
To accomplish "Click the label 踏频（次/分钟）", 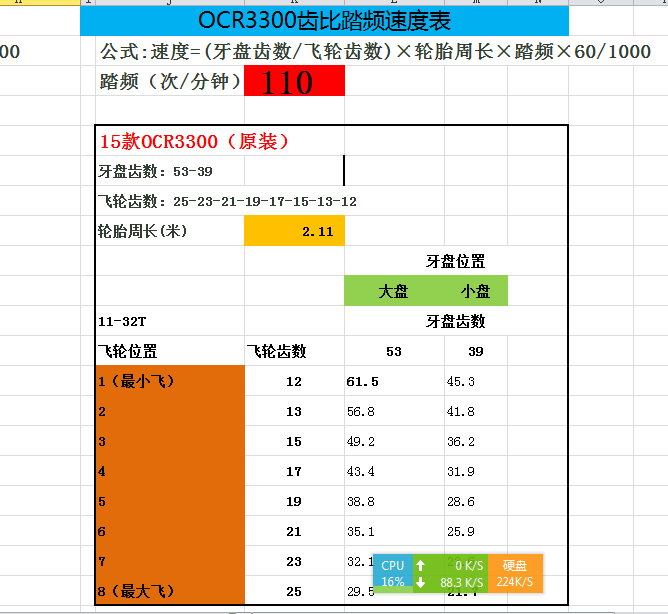I will [x=170, y=81].
